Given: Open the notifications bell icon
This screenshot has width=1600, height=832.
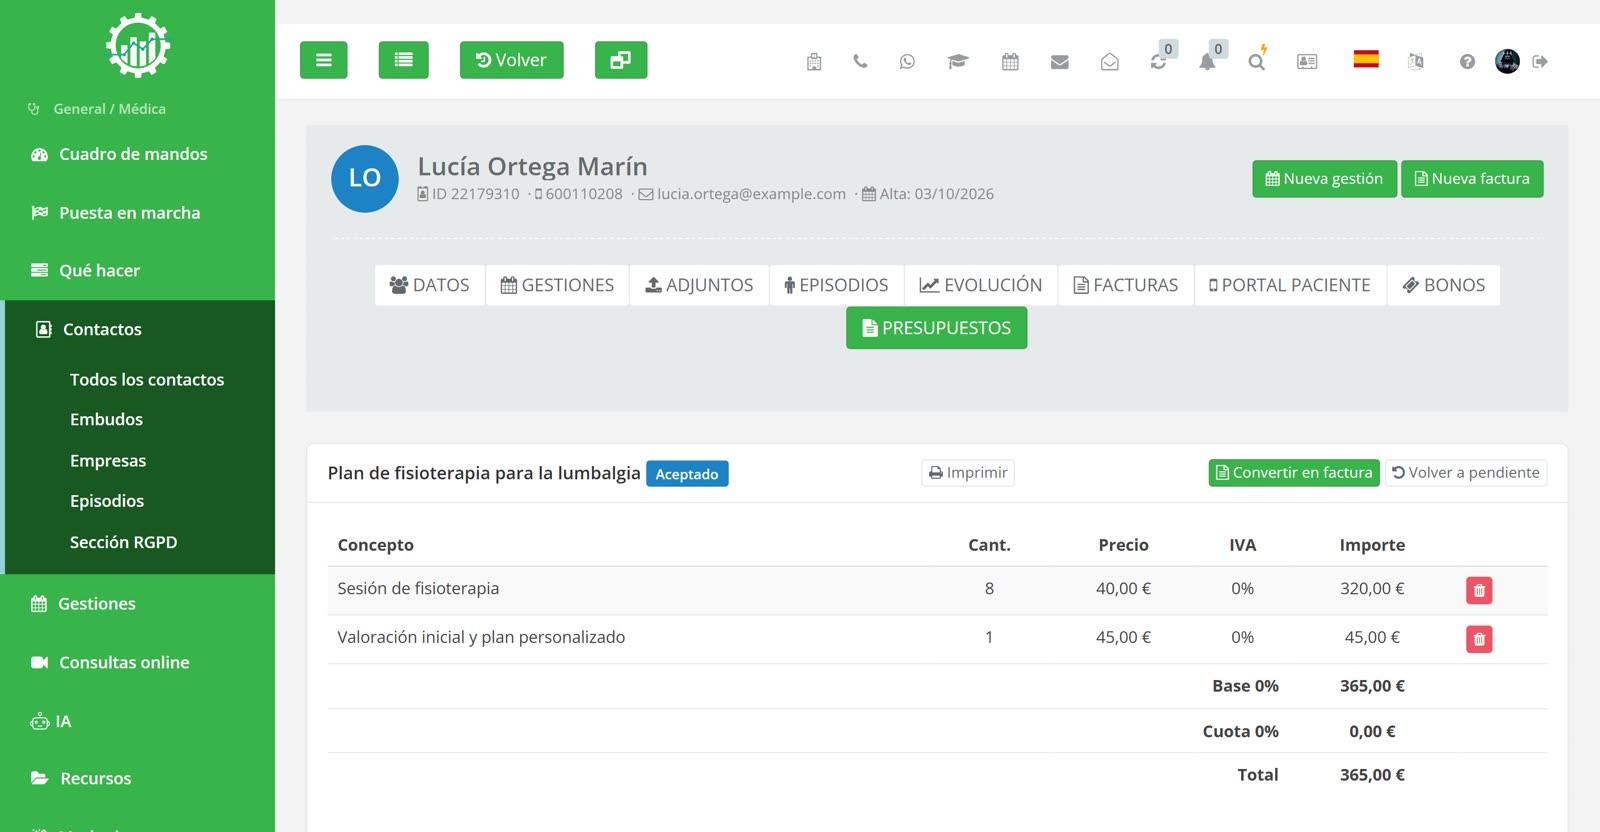Looking at the screenshot, I should pos(1208,62).
